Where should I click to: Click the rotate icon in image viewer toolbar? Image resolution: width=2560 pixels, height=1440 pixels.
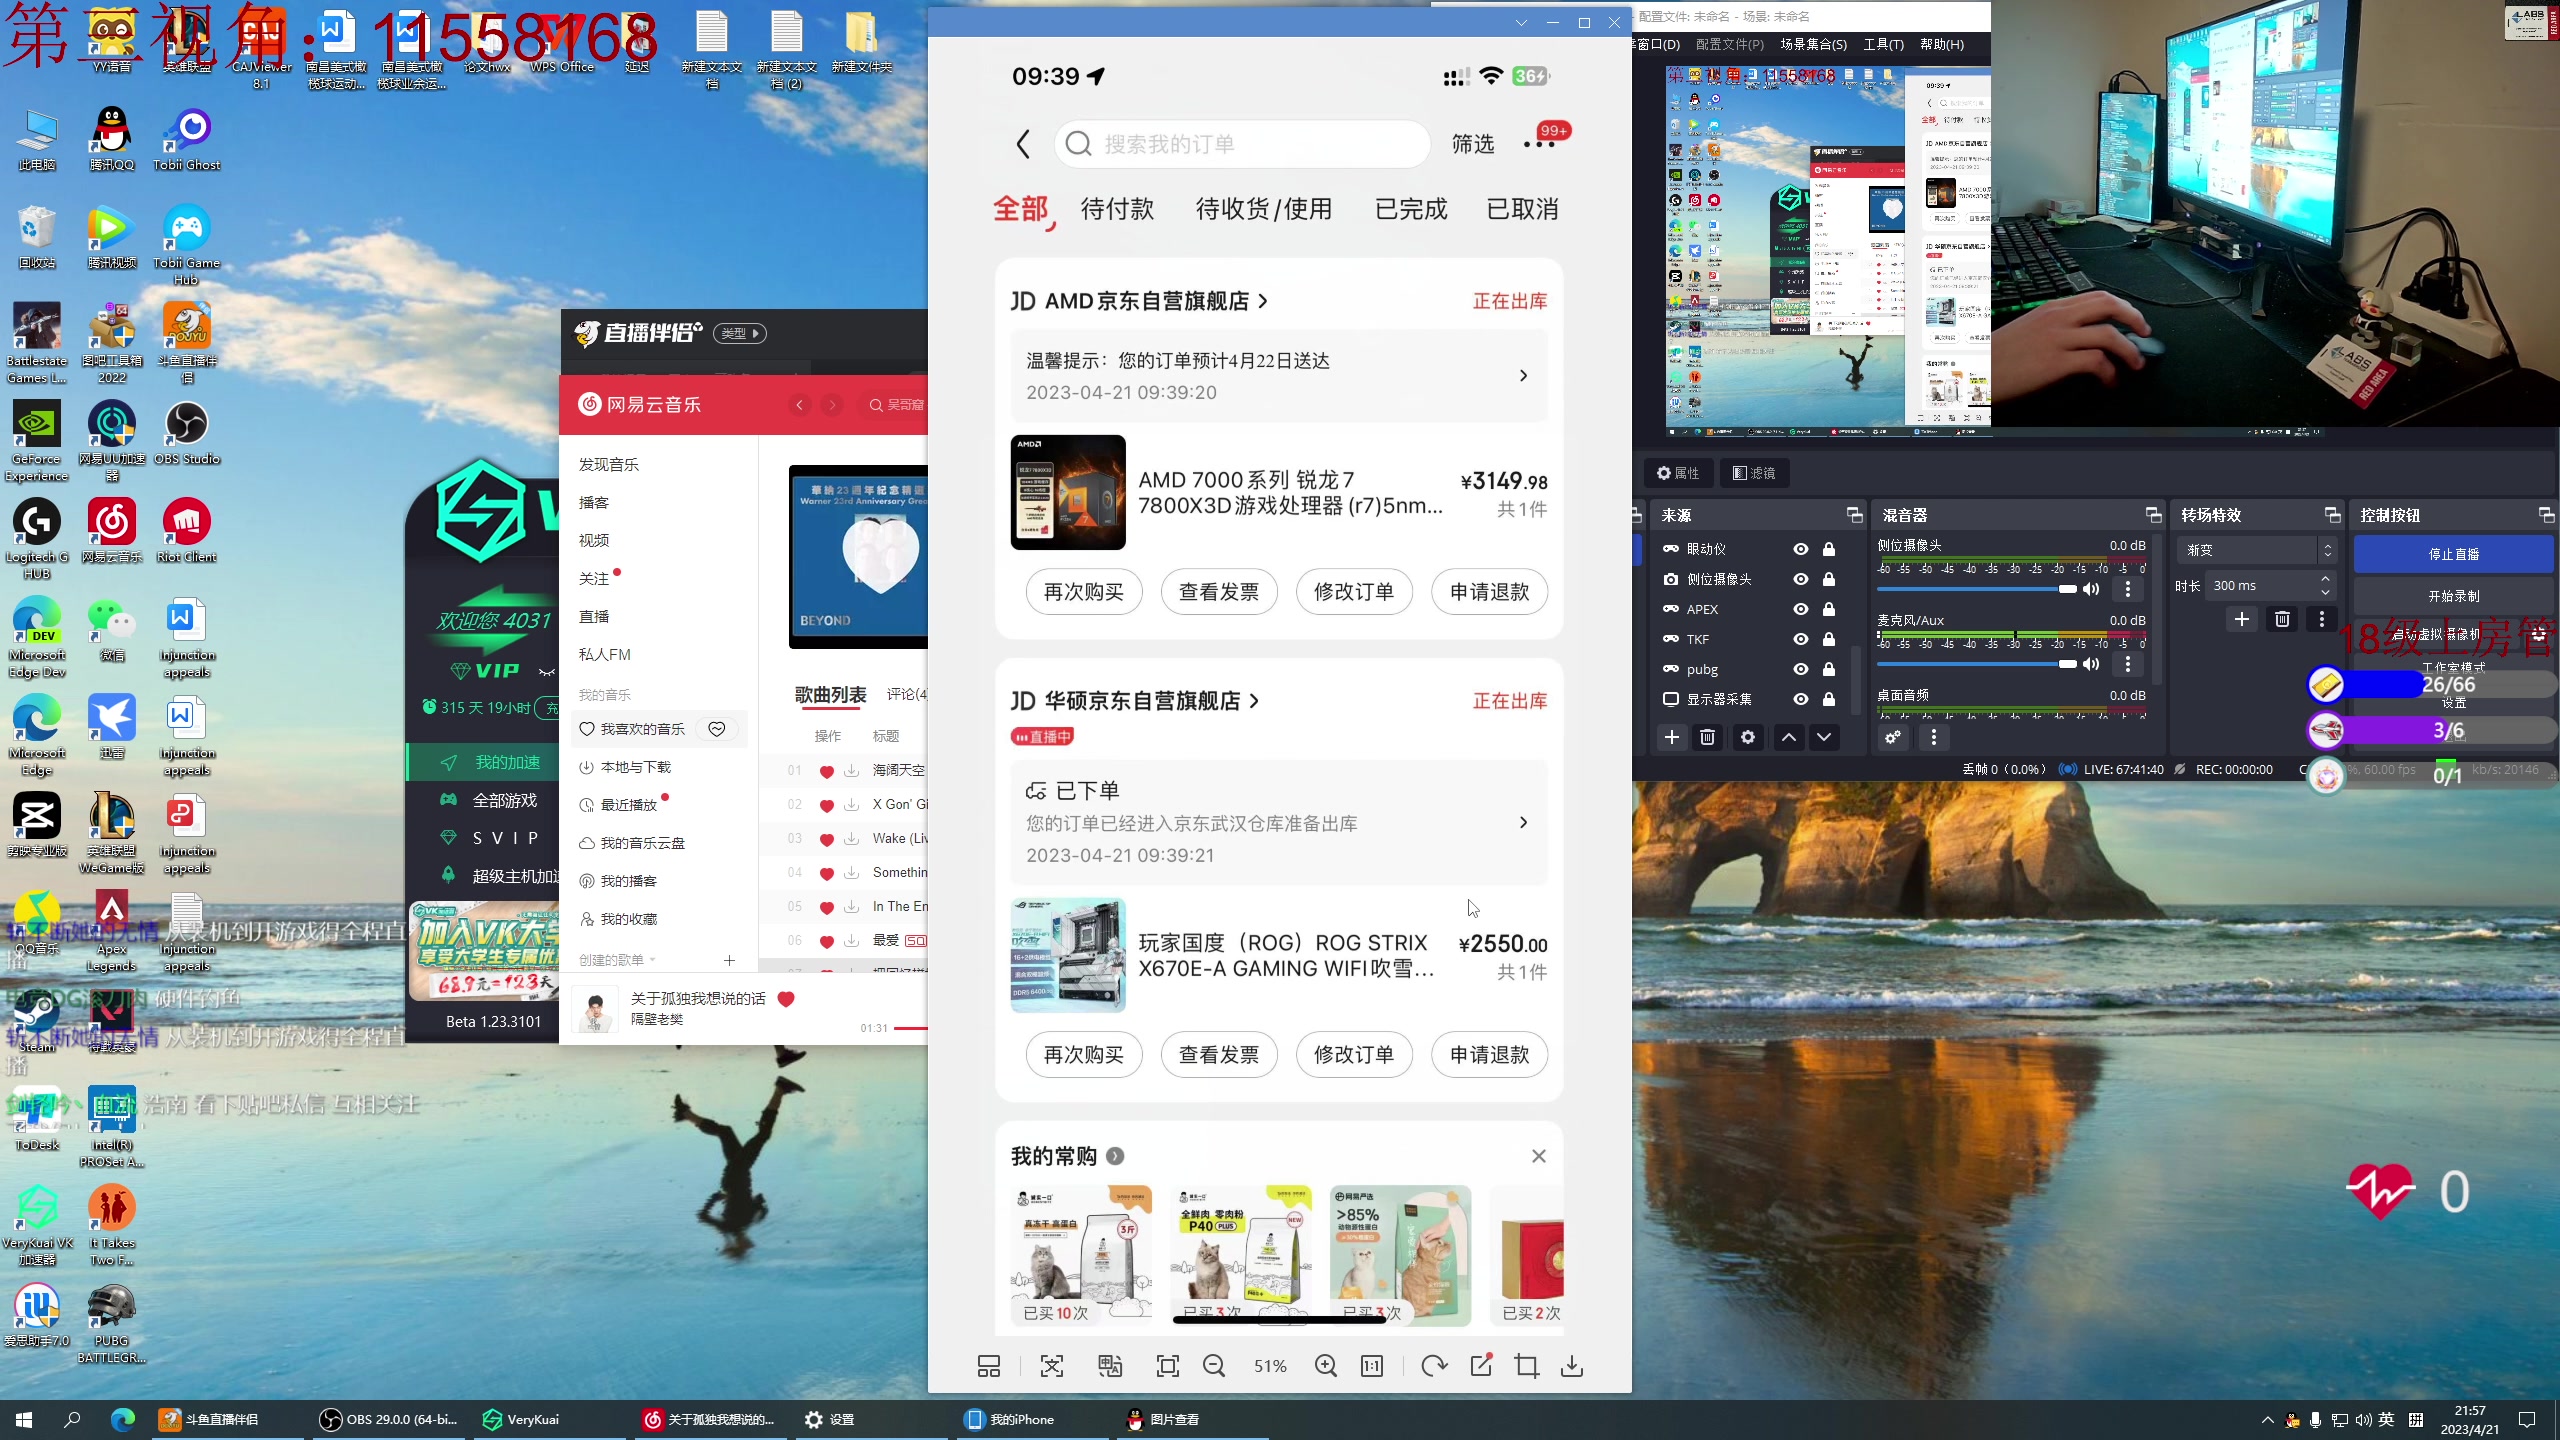pos(1433,1366)
